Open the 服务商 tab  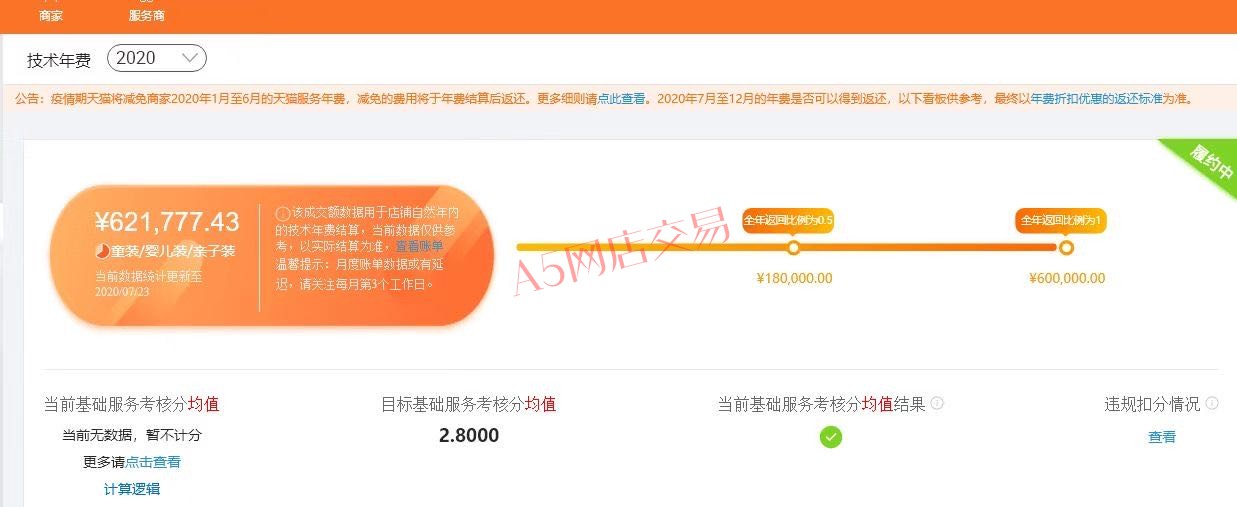click(147, 16)
